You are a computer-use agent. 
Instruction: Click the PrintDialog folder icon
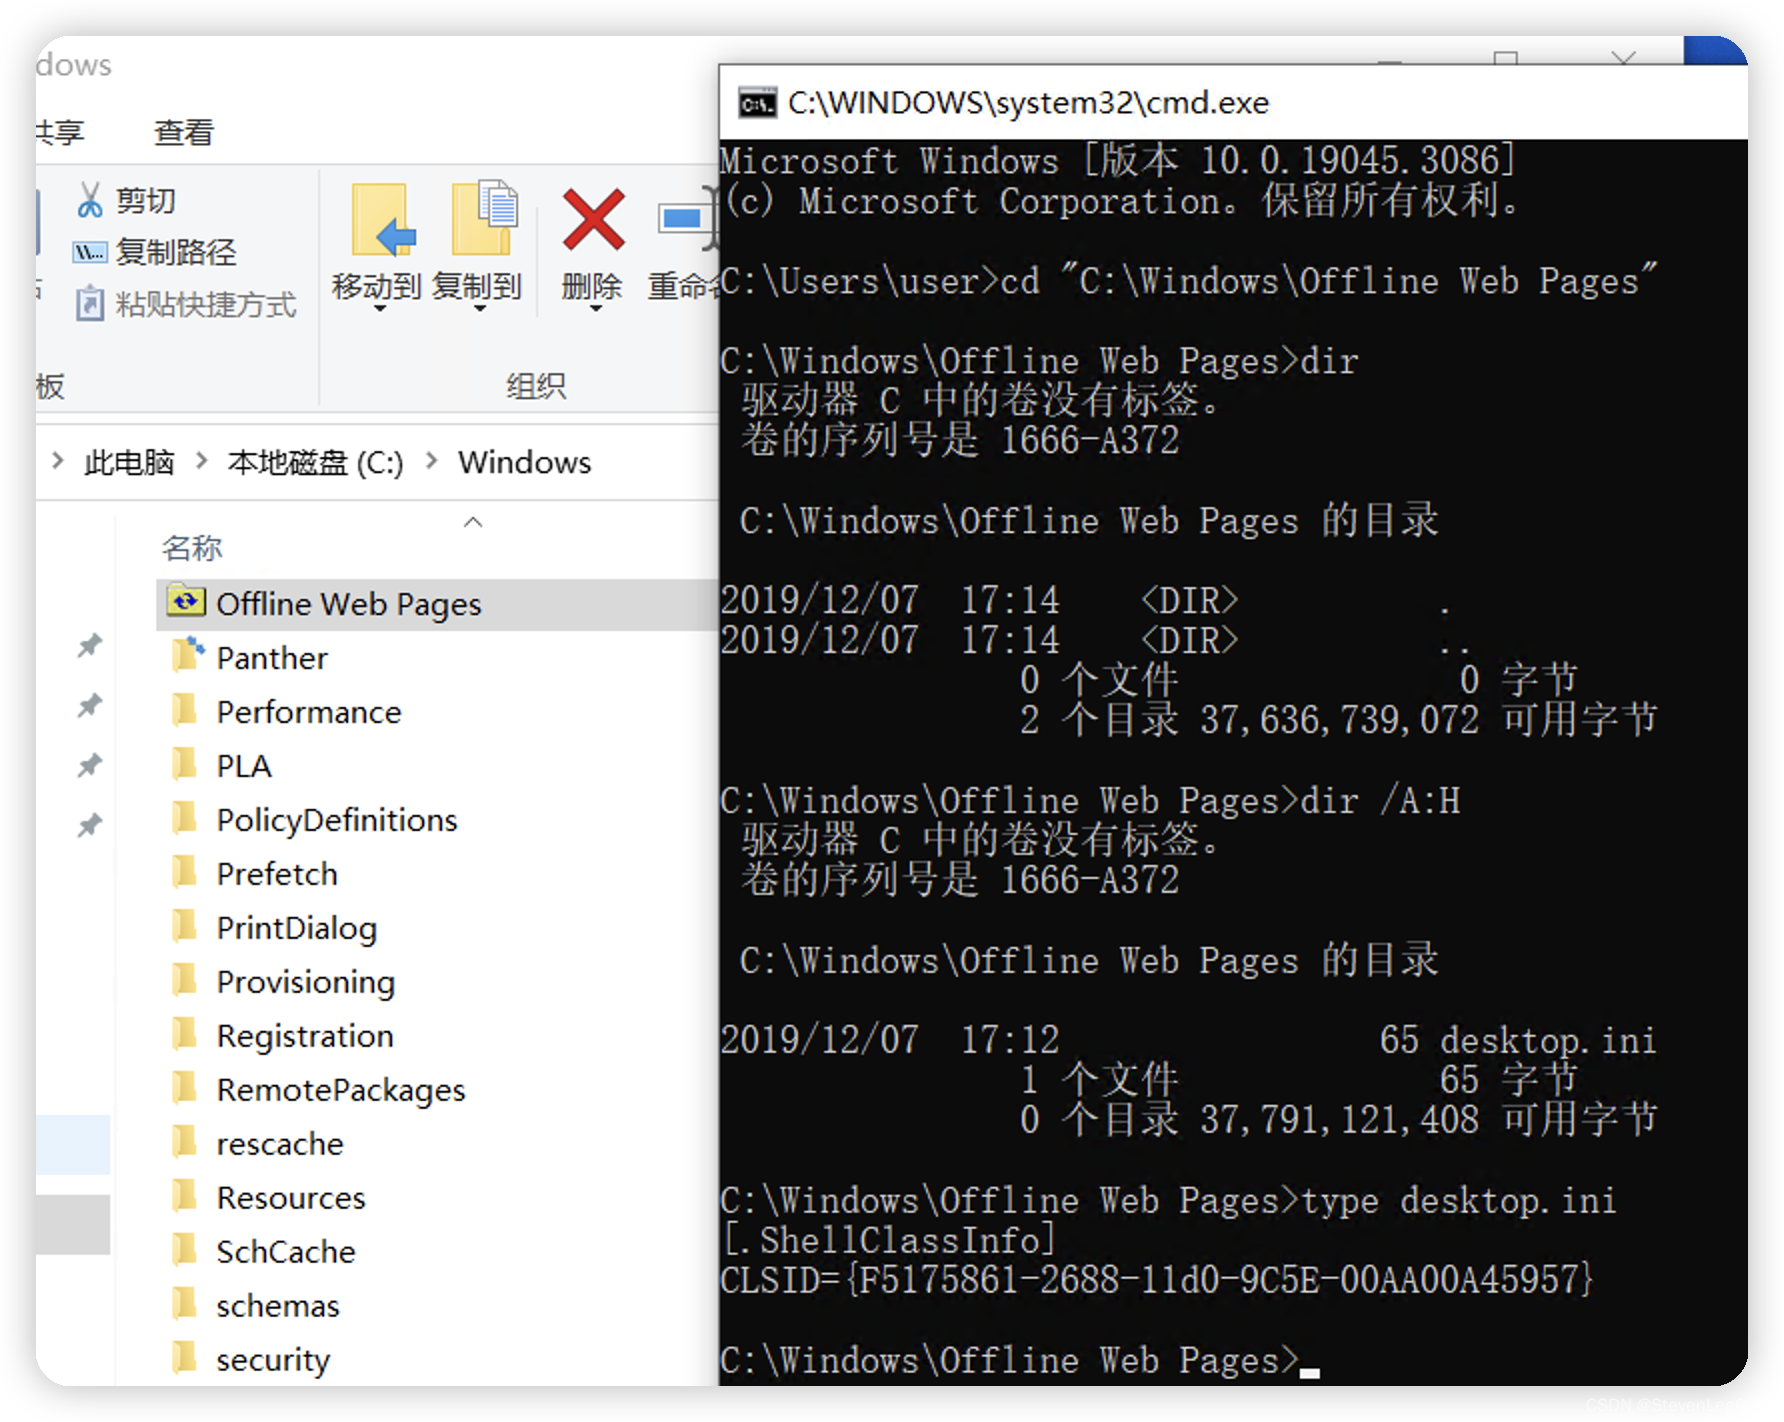point(185,926)
